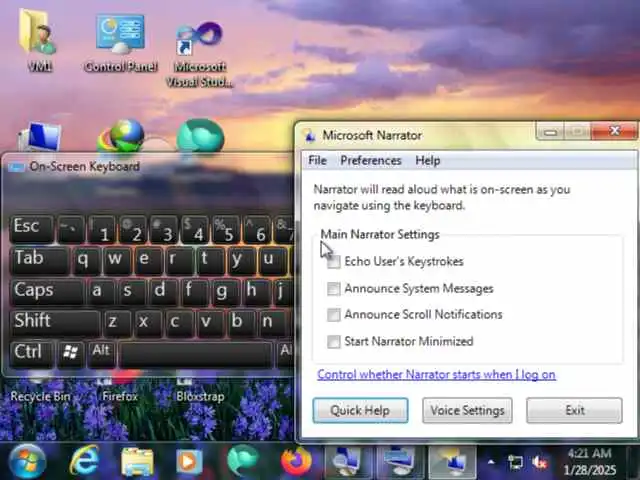
Task: Click the Exit button in Narrator
Action: (574, 410)
